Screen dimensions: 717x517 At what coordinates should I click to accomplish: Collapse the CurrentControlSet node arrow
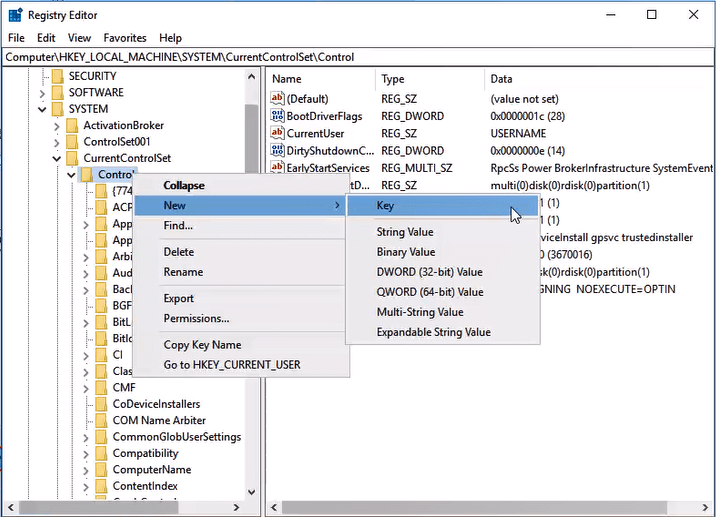click(x=57, y=159)
